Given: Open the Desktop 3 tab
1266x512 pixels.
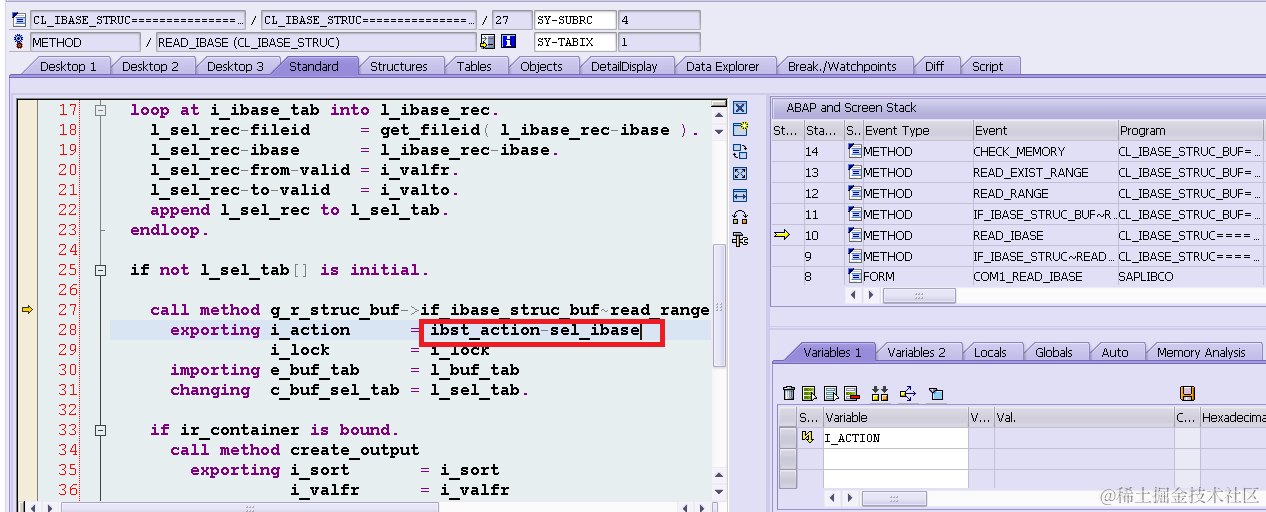Looking at the screenshot, I should (x=236, y=66).
